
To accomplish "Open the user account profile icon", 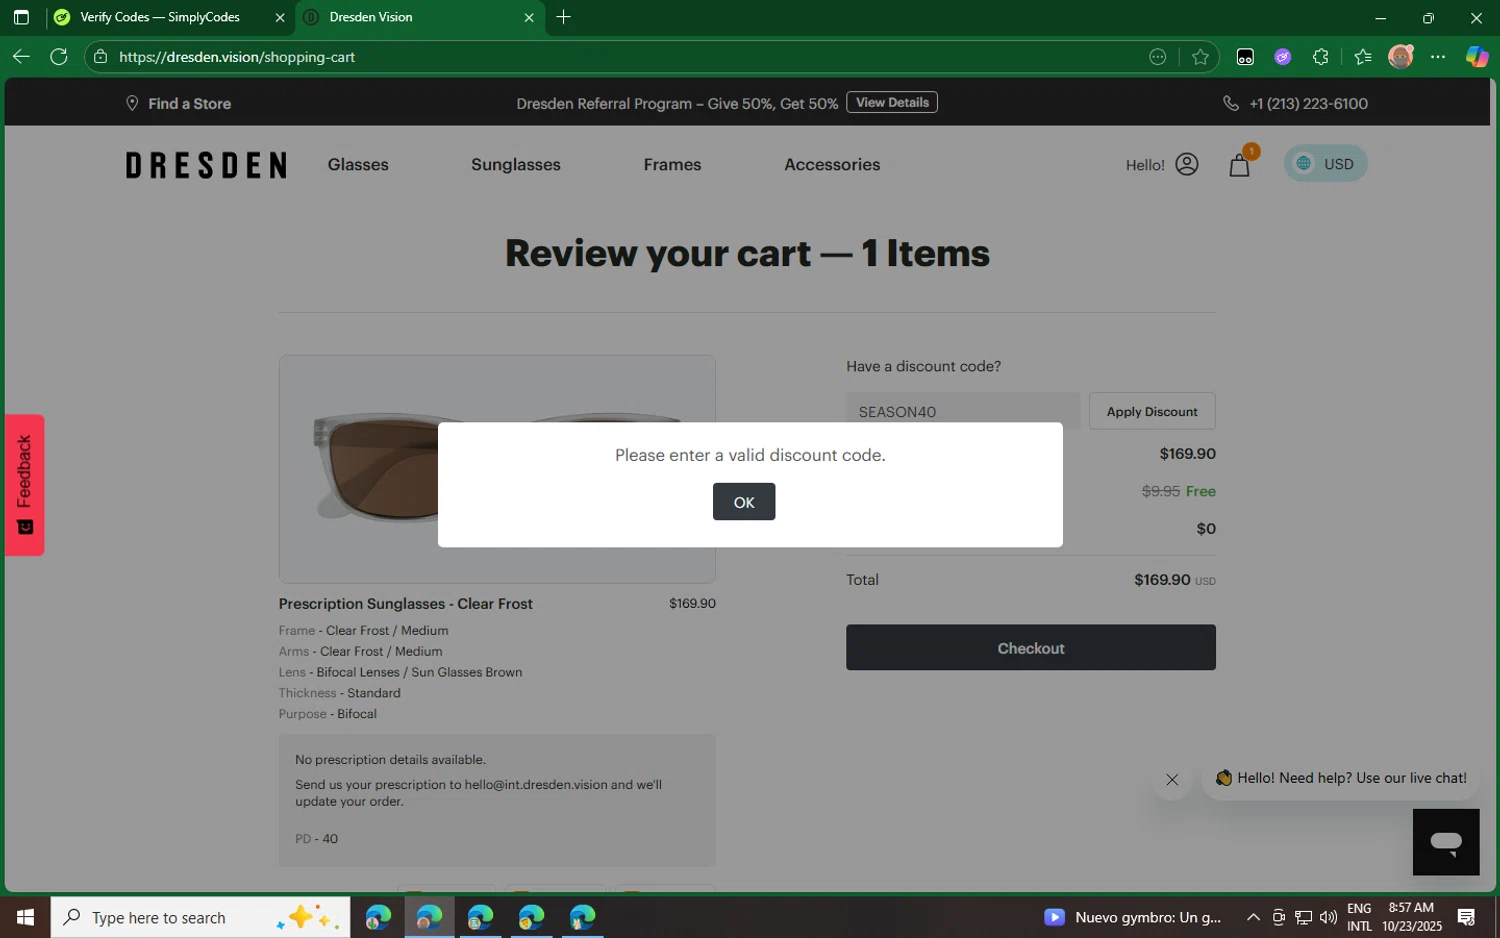I will (x=1187, y=164).
